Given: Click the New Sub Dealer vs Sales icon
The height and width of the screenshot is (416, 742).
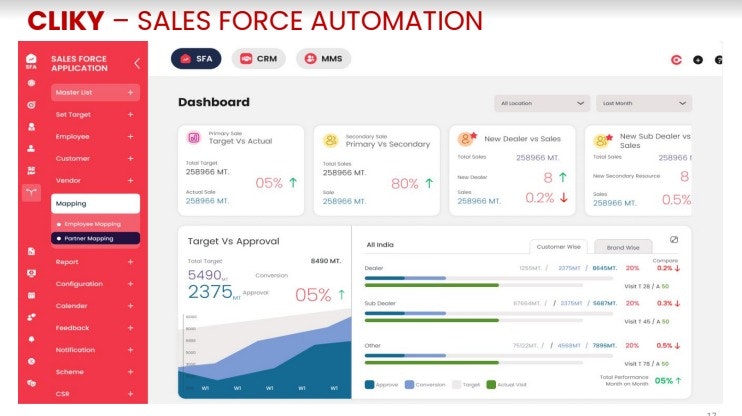Looking at the screenshot, I should tap(602, 140).
